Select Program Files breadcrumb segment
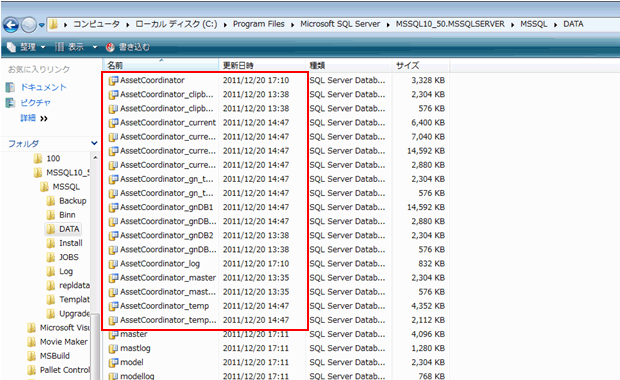The image size is (620, 380). [x=259, y=24]
